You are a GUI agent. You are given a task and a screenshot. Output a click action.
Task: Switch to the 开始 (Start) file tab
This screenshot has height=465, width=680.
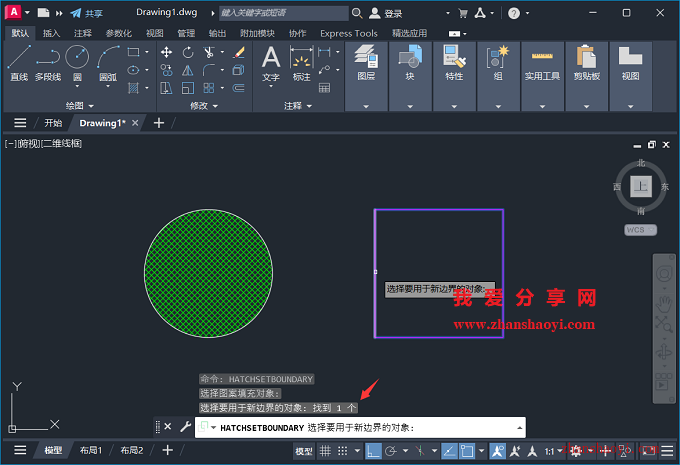pos(53,123)
